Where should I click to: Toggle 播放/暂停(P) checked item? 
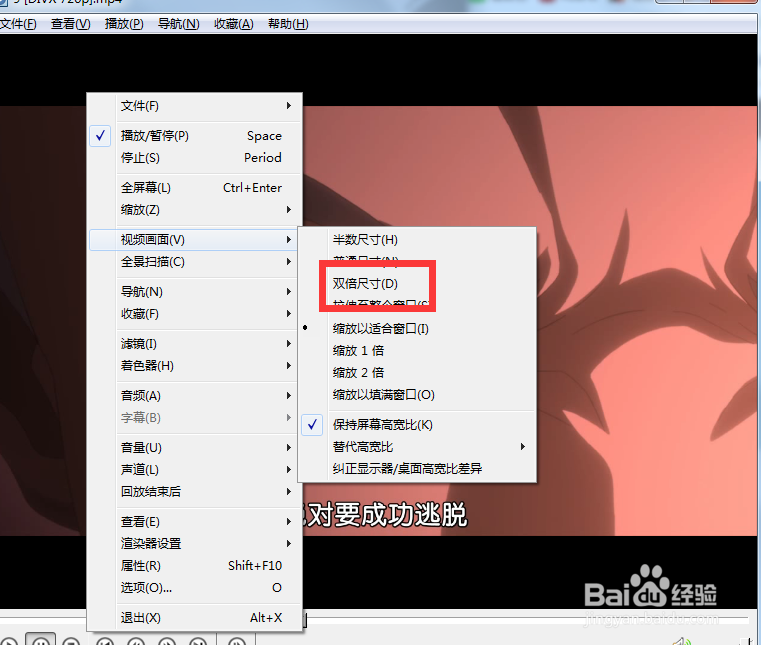click(x=194, y=136)
